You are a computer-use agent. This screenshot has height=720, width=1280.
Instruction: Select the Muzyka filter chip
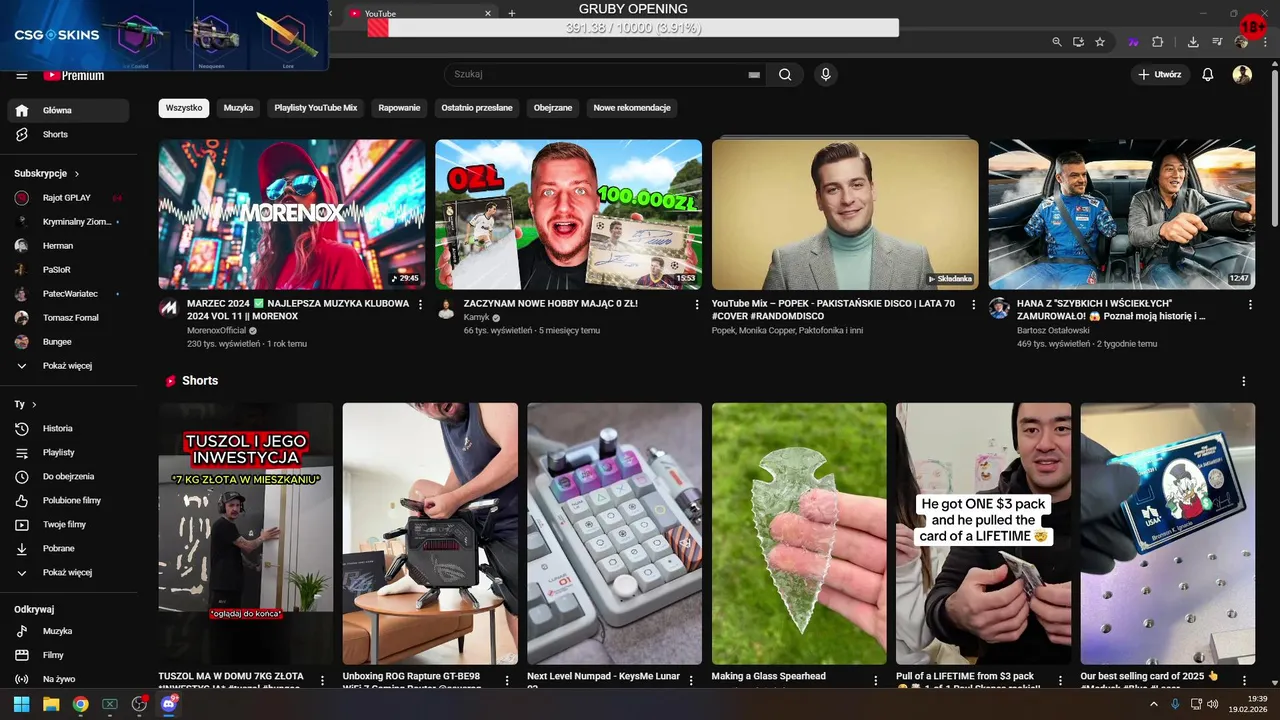point(238,108)
